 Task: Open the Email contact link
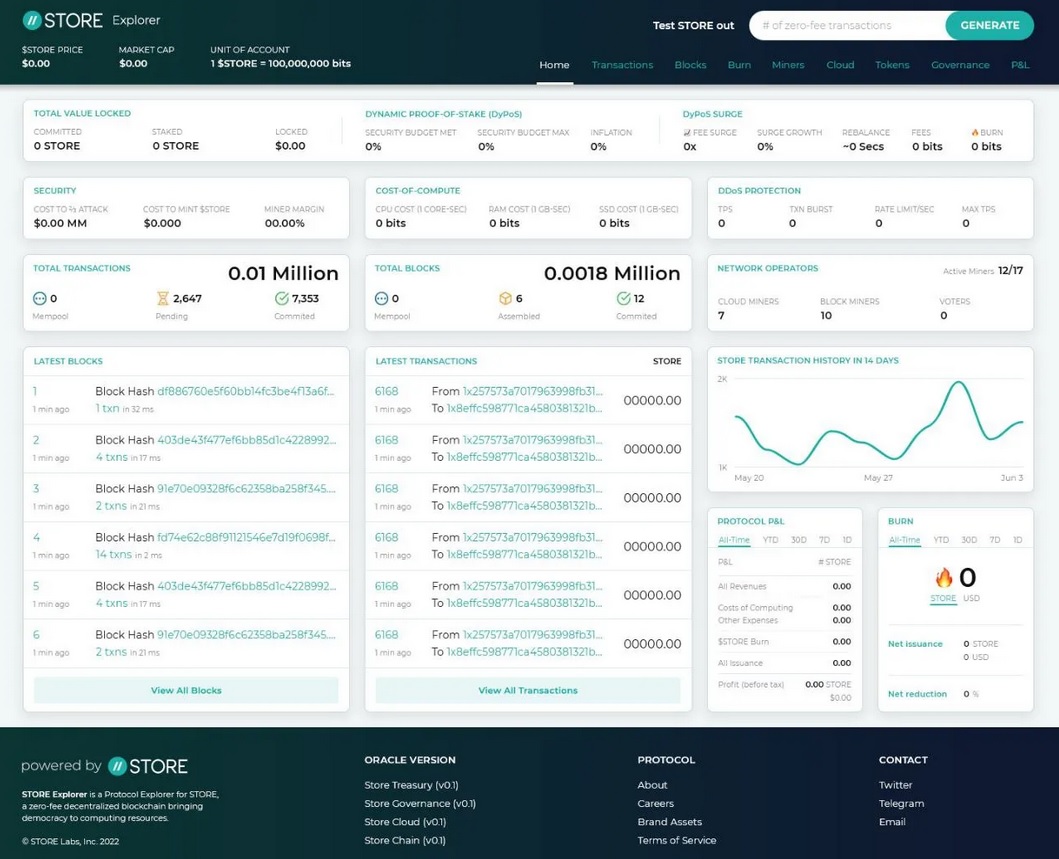coord(892,822)
